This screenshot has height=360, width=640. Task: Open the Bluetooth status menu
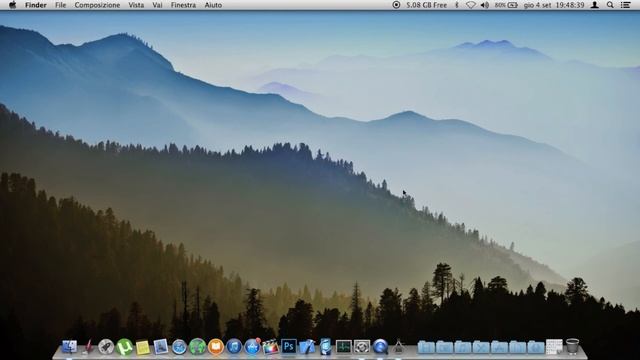[x=457, y=5]
